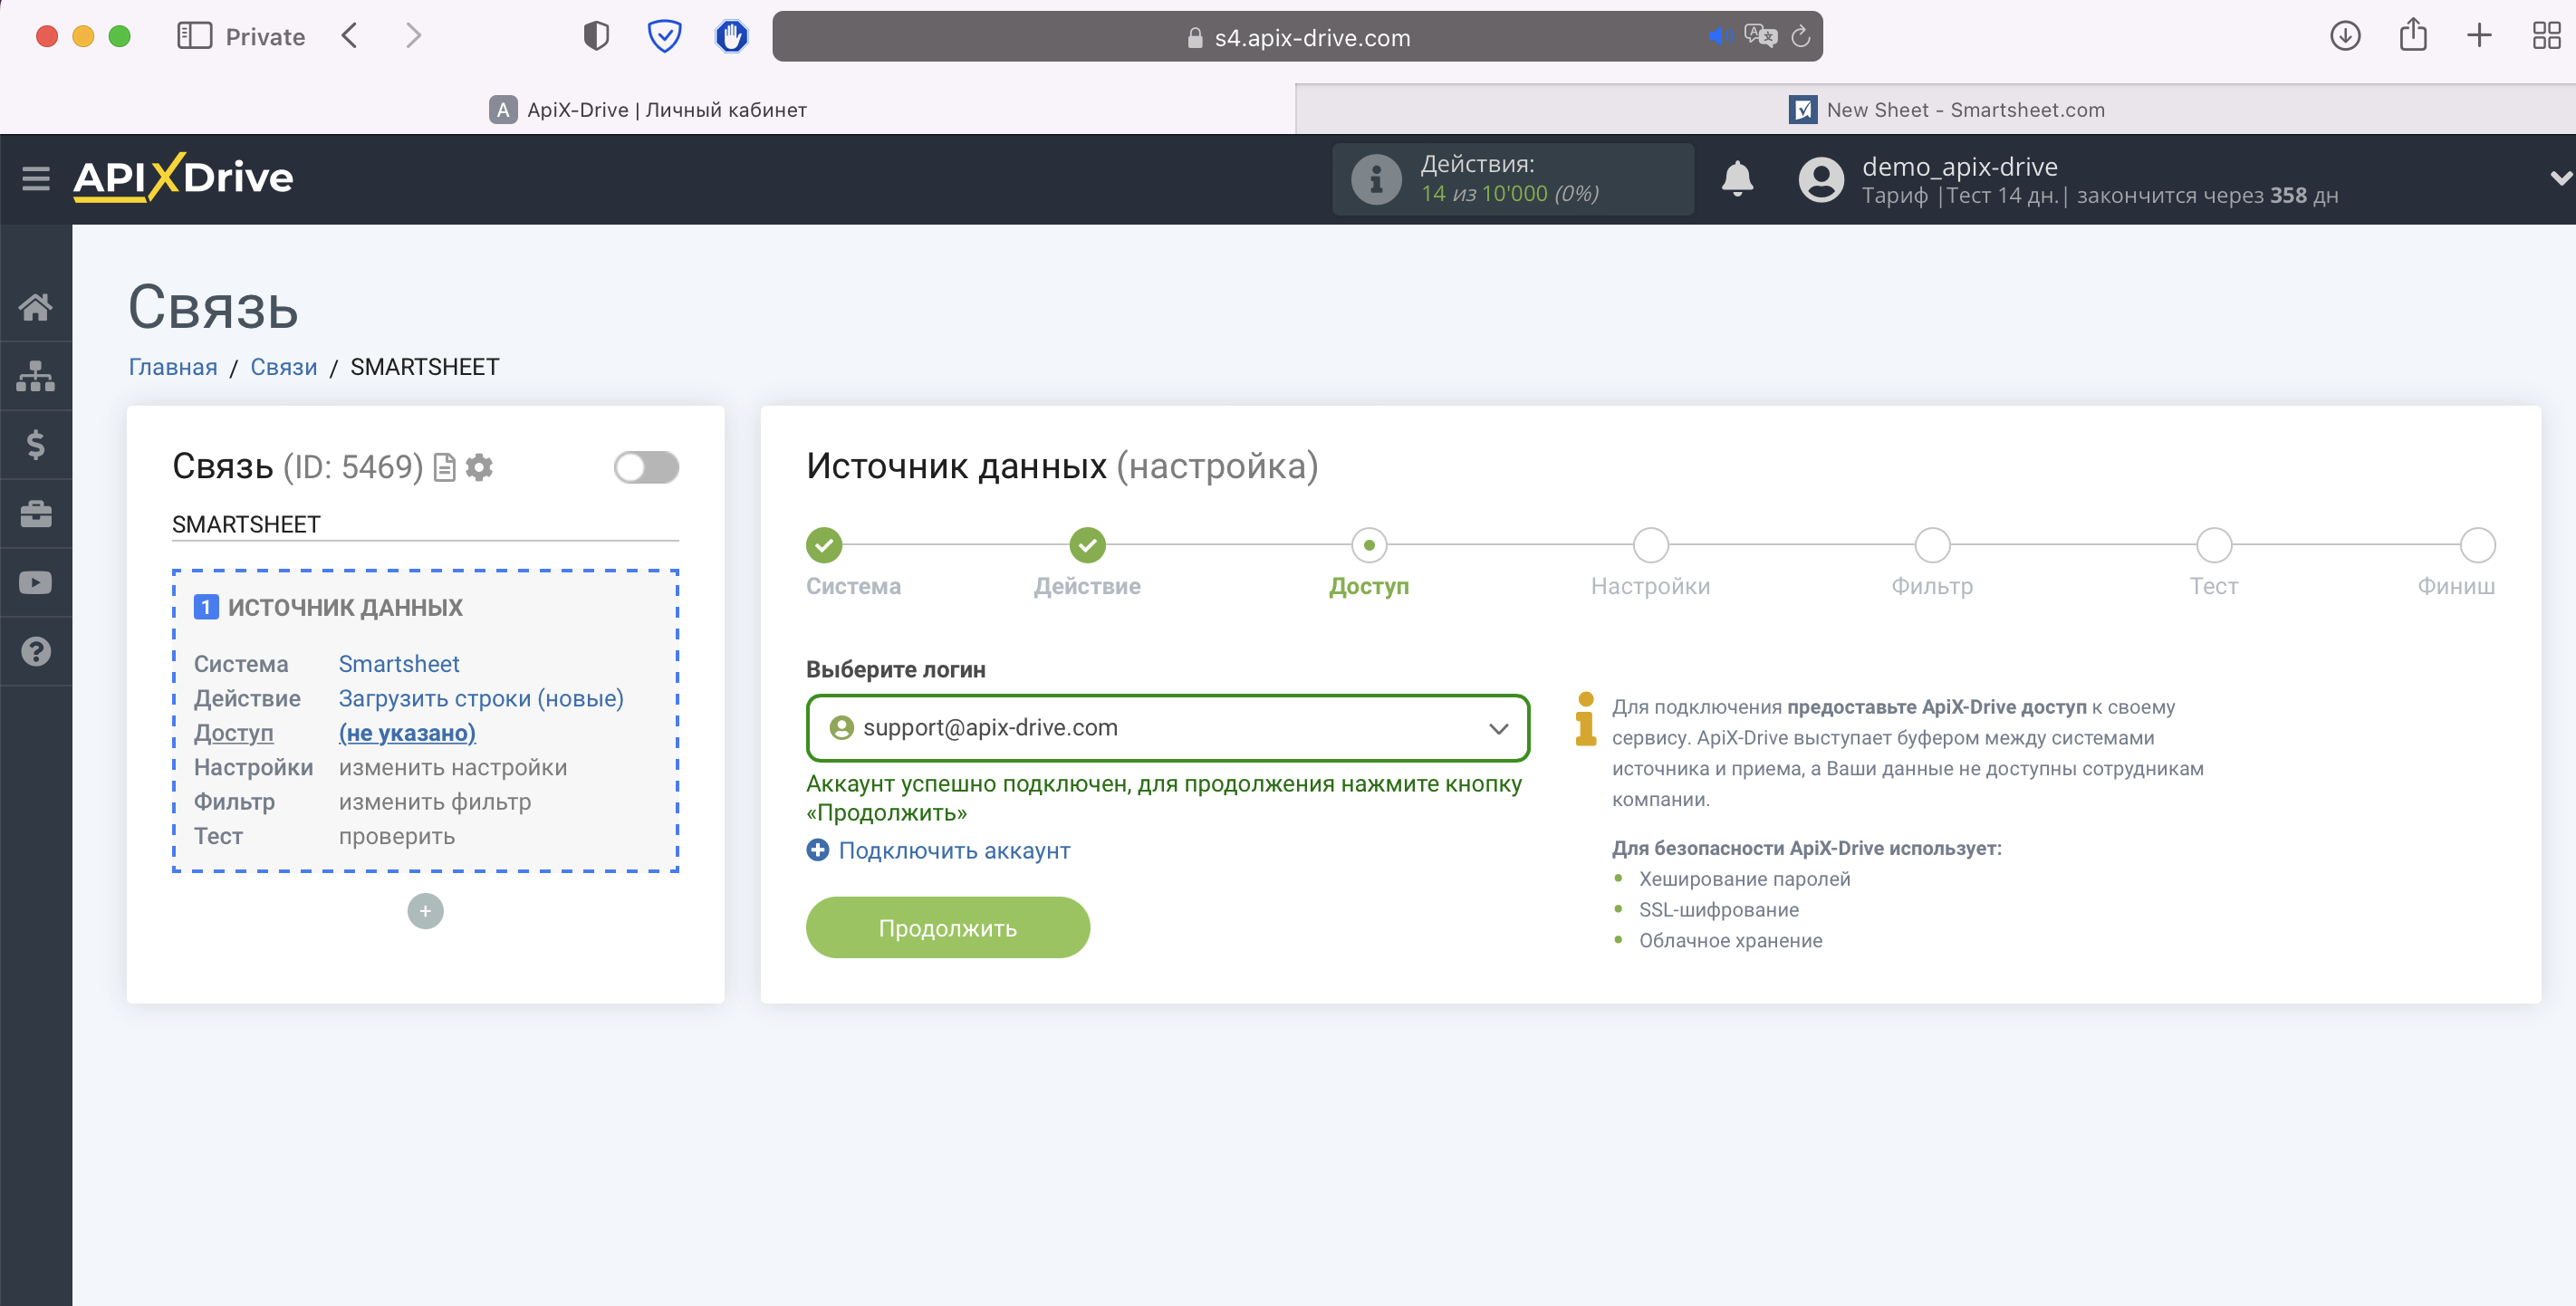The height and width of the screenshot is (1306, 2576).
Task: Click the изменить фильтр text
Action: tap(434, 802)
